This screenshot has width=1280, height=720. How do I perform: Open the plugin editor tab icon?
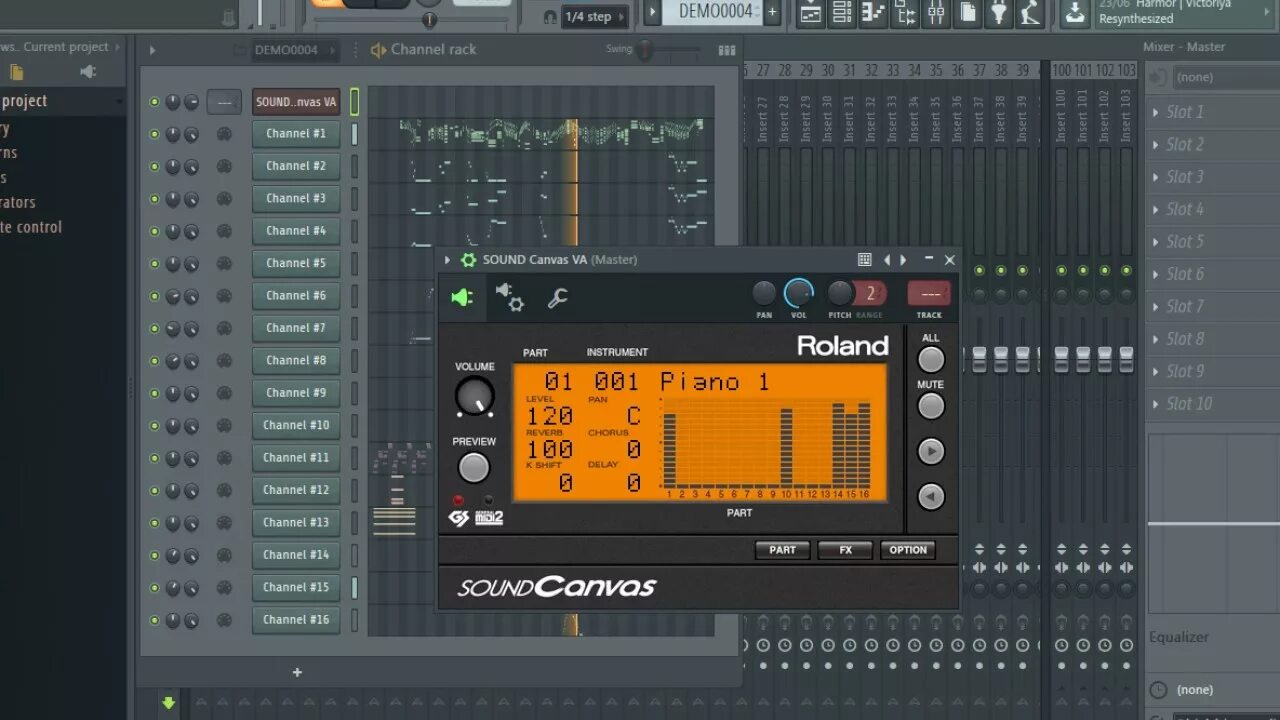coord(462,297)
